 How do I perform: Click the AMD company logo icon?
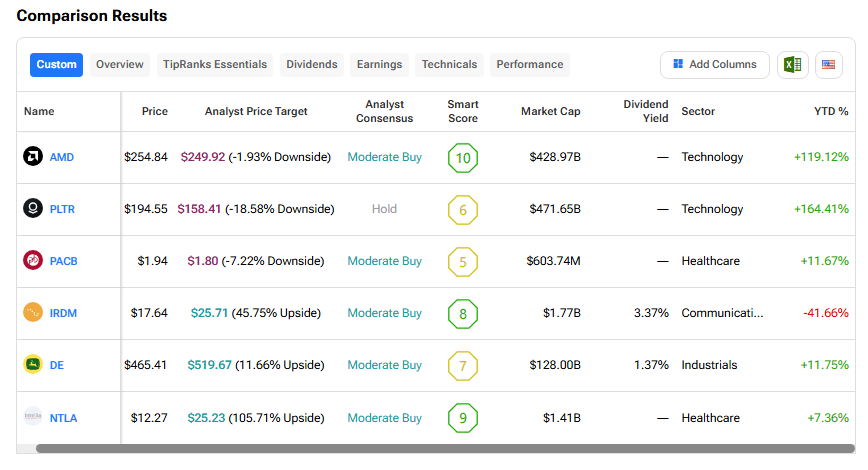[x=33, y=157]
